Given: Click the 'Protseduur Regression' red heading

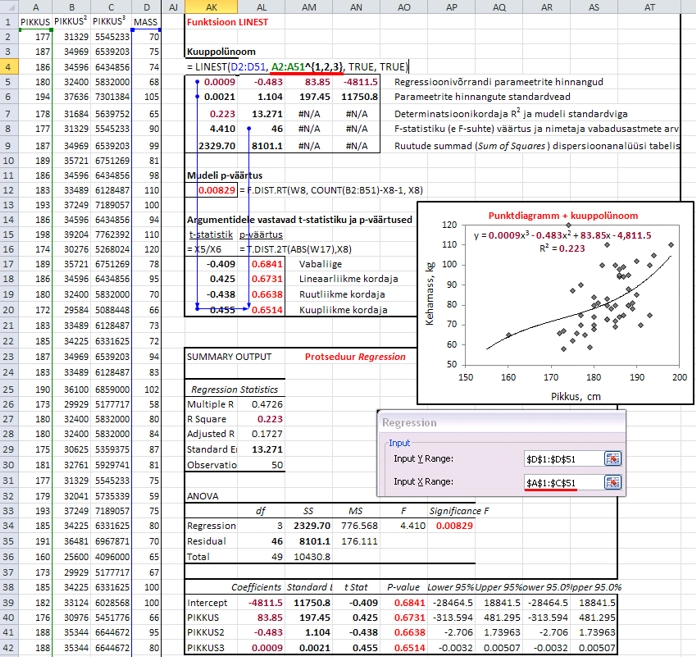Looking at the screenshot, I should click(355, 356).
